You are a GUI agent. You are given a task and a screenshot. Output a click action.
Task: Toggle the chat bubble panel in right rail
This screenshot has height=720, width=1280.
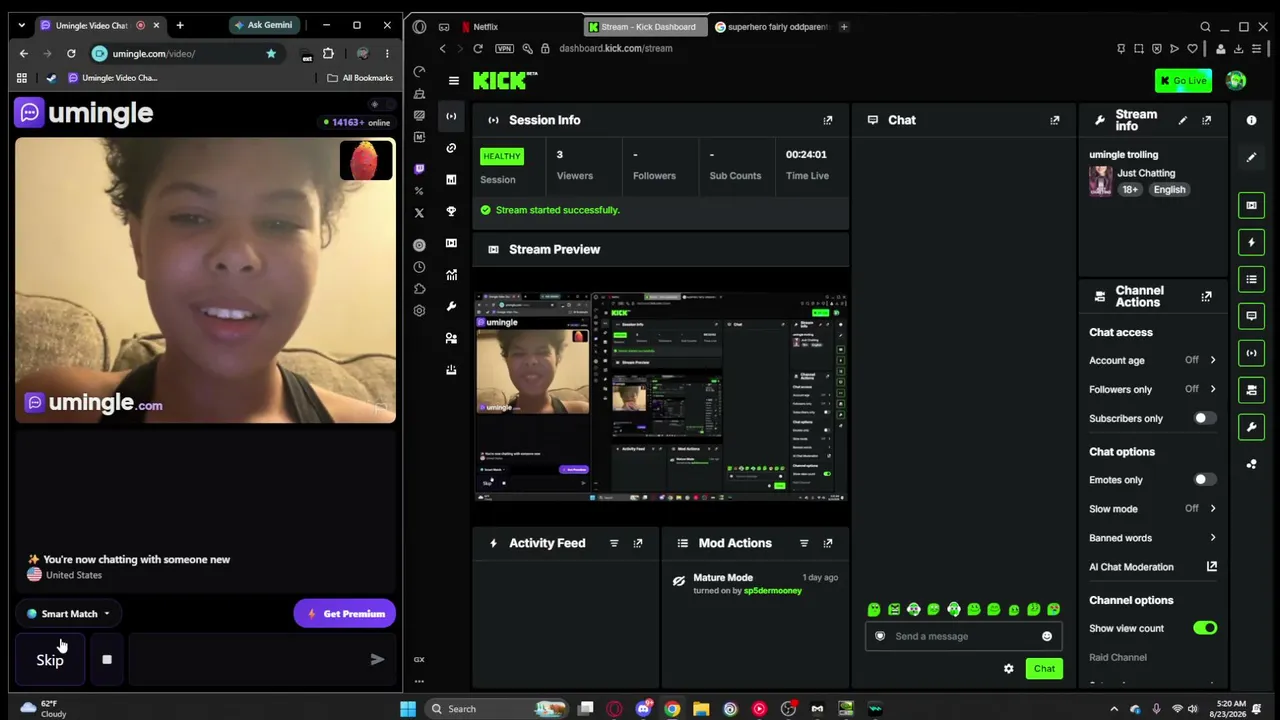click(x=1251, y=316)
